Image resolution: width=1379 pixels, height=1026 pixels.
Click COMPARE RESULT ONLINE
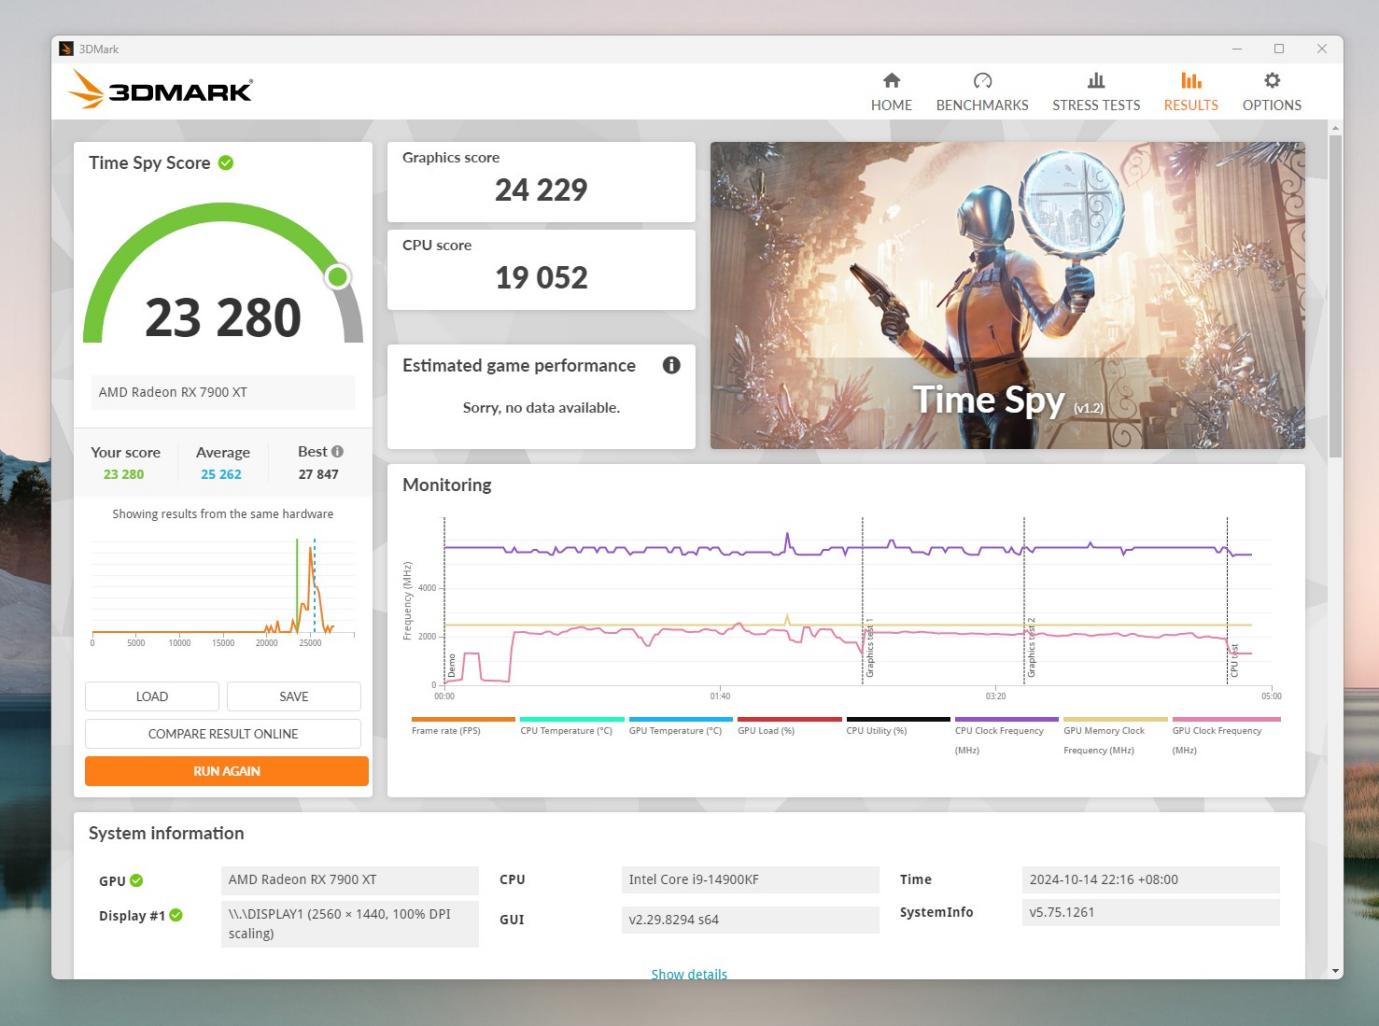point(223,734)
